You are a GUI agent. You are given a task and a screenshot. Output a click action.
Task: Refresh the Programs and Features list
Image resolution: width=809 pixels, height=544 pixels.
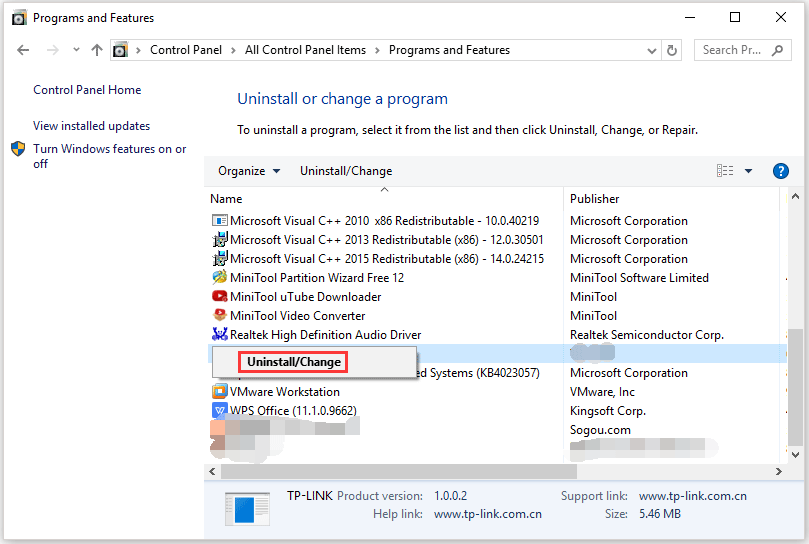(672, 50)
